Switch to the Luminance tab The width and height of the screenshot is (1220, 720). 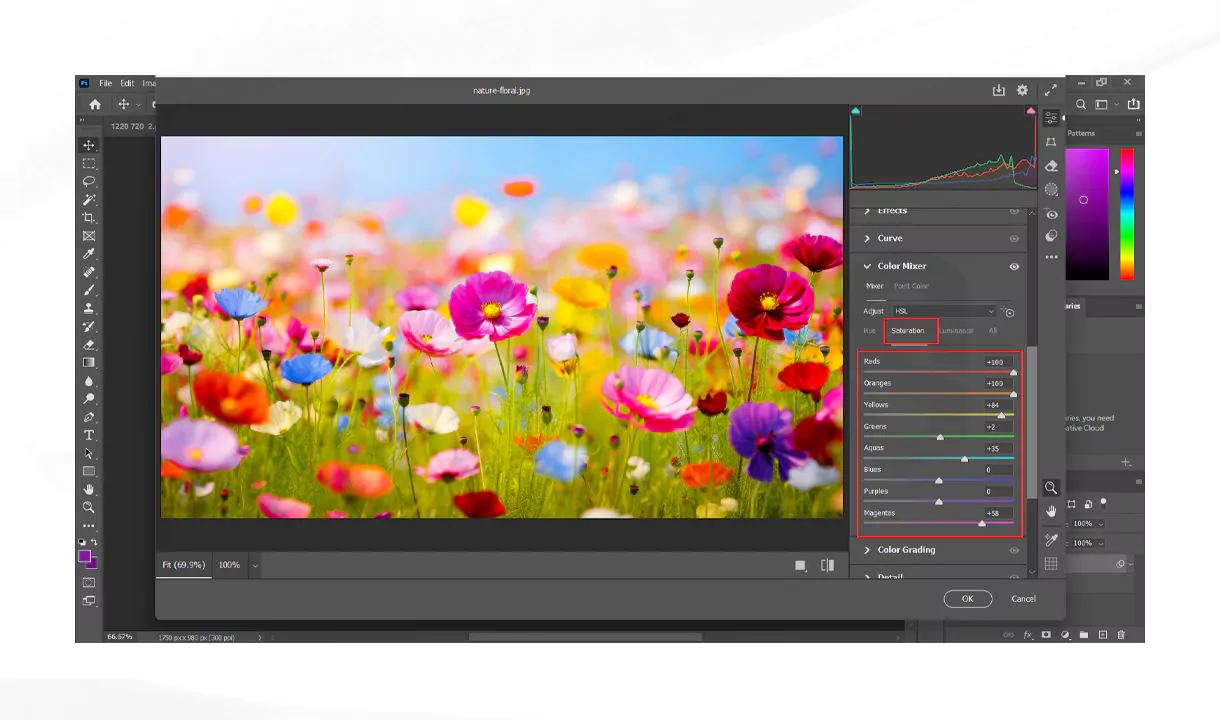tap(956, 331)
